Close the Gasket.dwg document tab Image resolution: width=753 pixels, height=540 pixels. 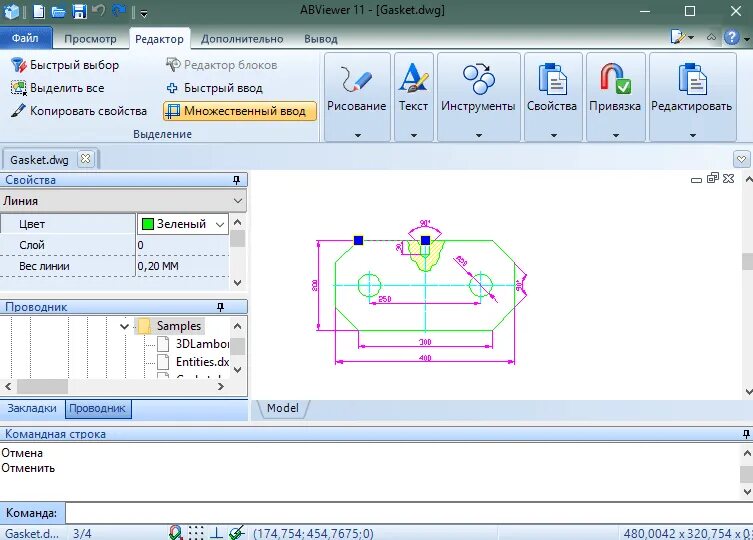pyautogui.click(x=85, y=158)
